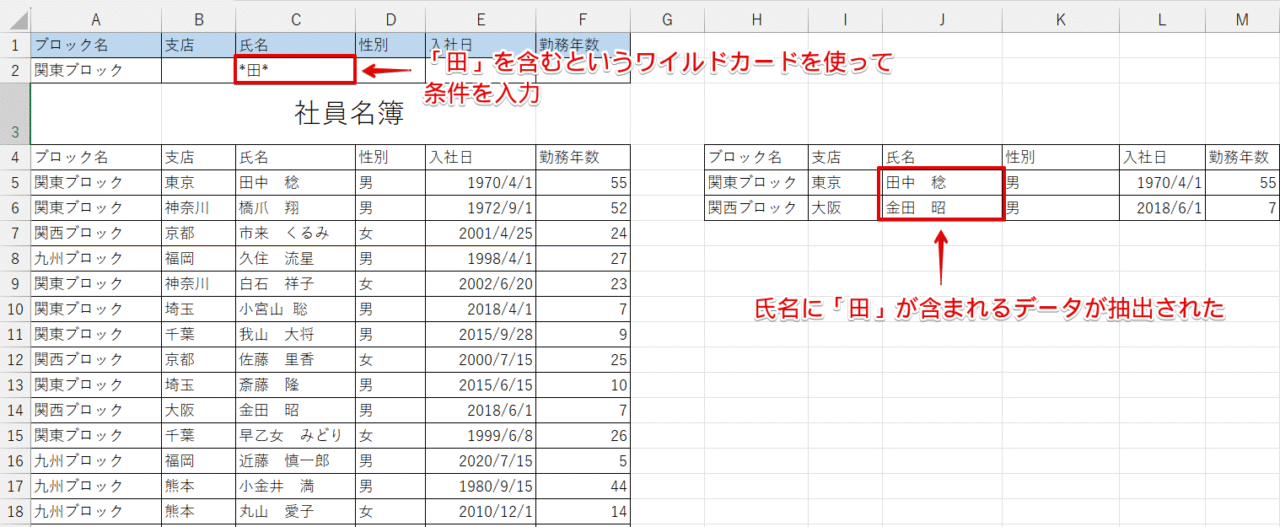This screenshot has width=1280, height=527.
Task: Select row header 9
Action: [x=15, y=283]
